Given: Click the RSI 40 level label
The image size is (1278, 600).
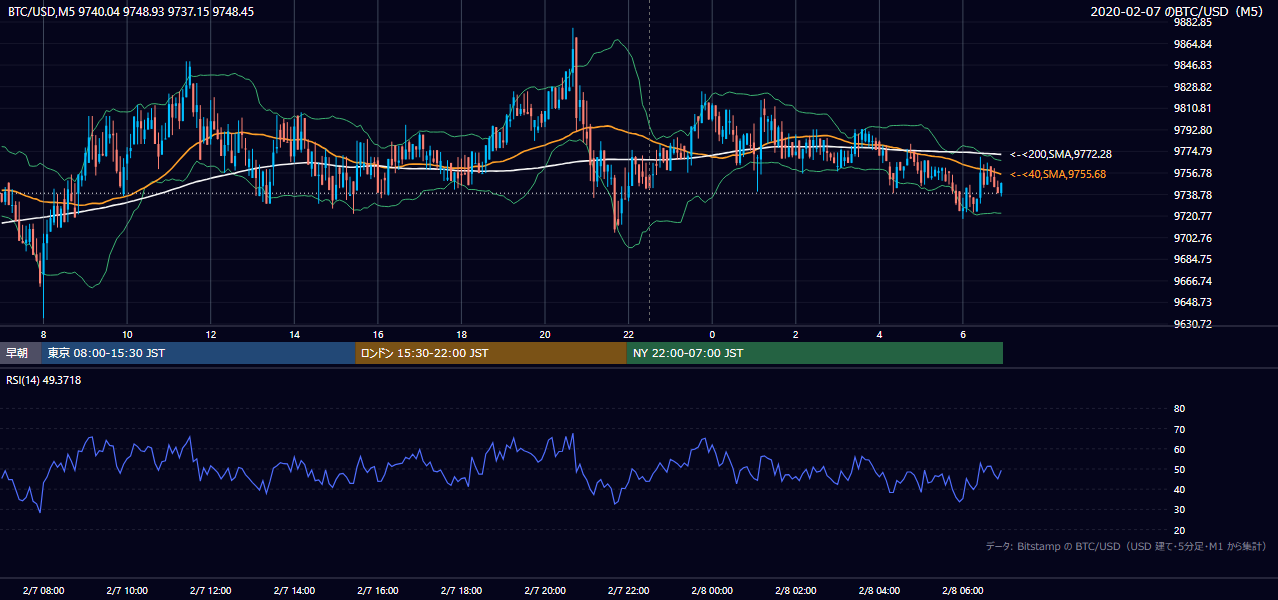Looking at the screenshot, I should click(1179, 489).
